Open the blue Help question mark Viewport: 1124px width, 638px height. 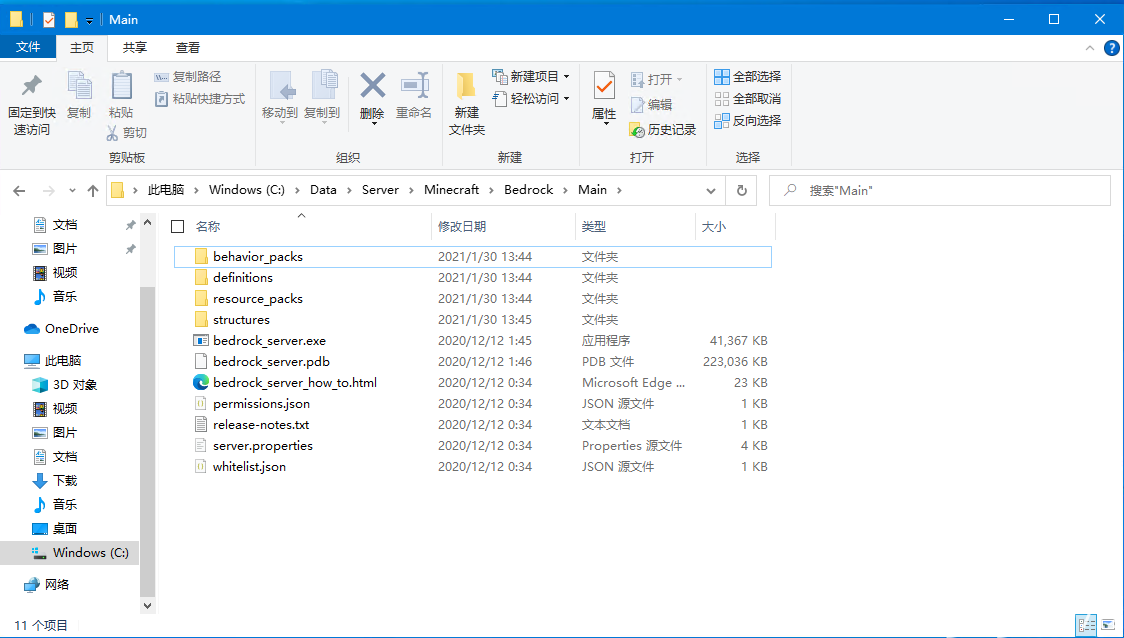(x=1110, y=48)
